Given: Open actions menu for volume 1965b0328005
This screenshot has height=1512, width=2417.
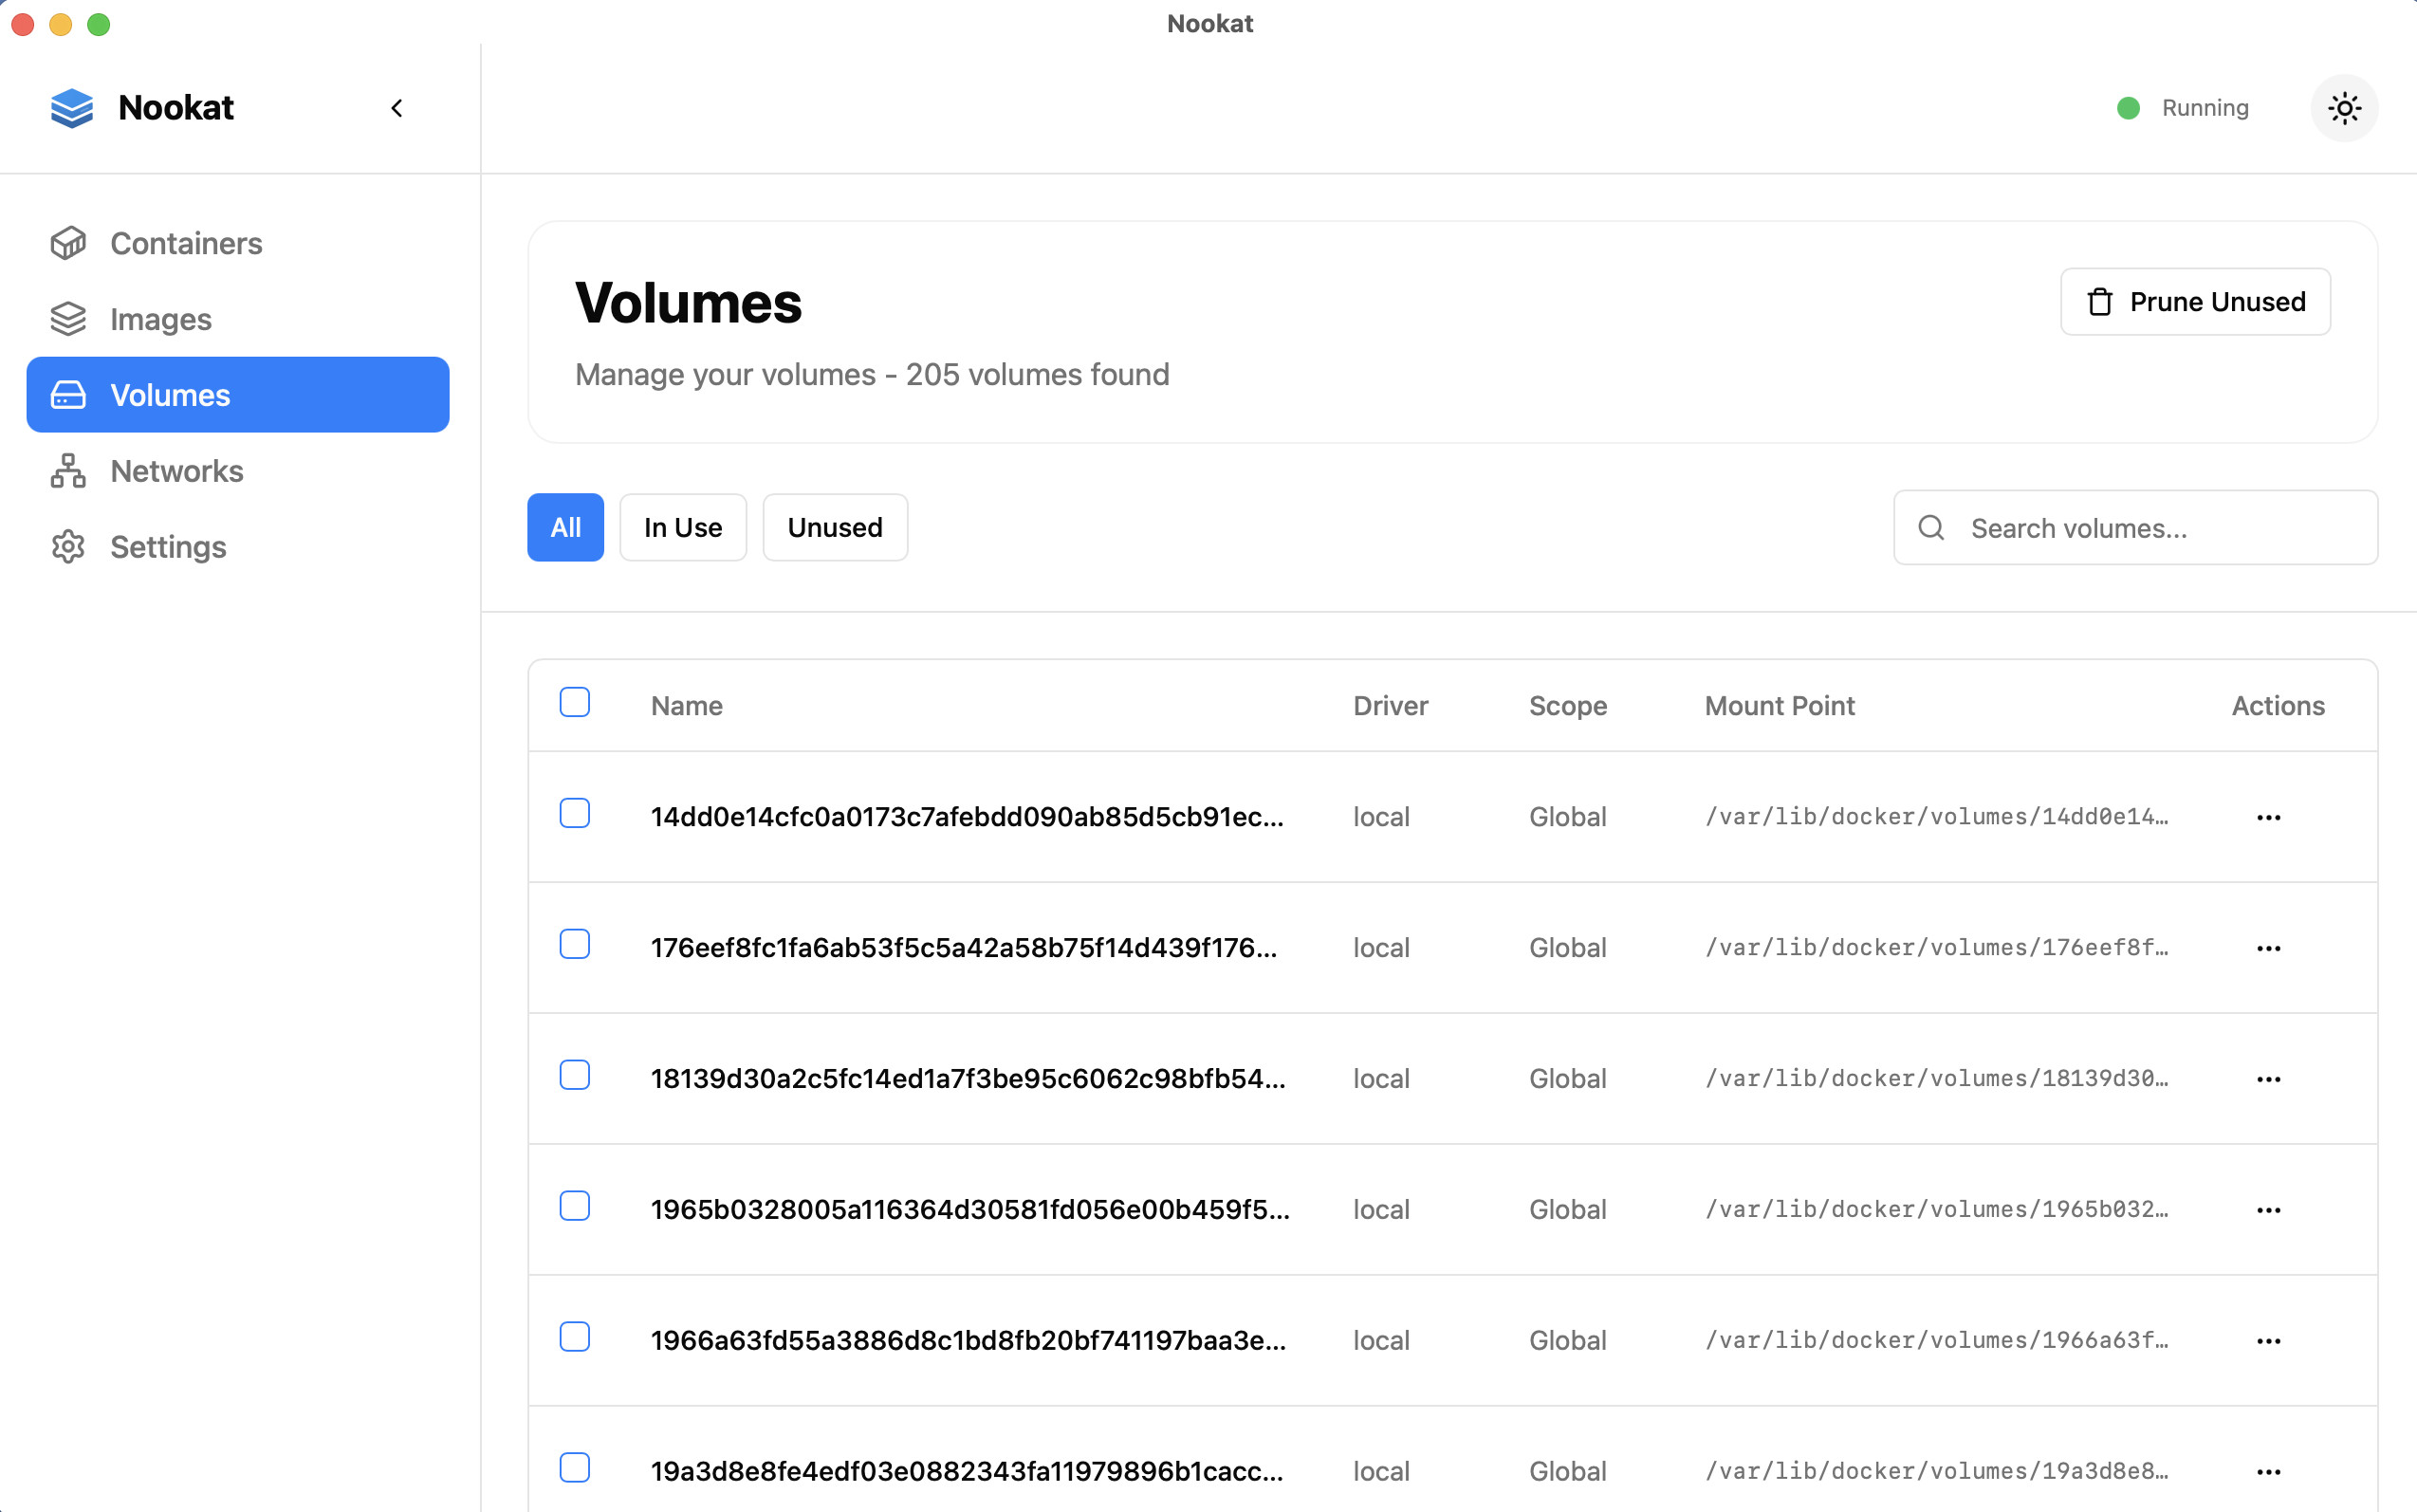Looking at the screenshot, I should [2268, 1210].
